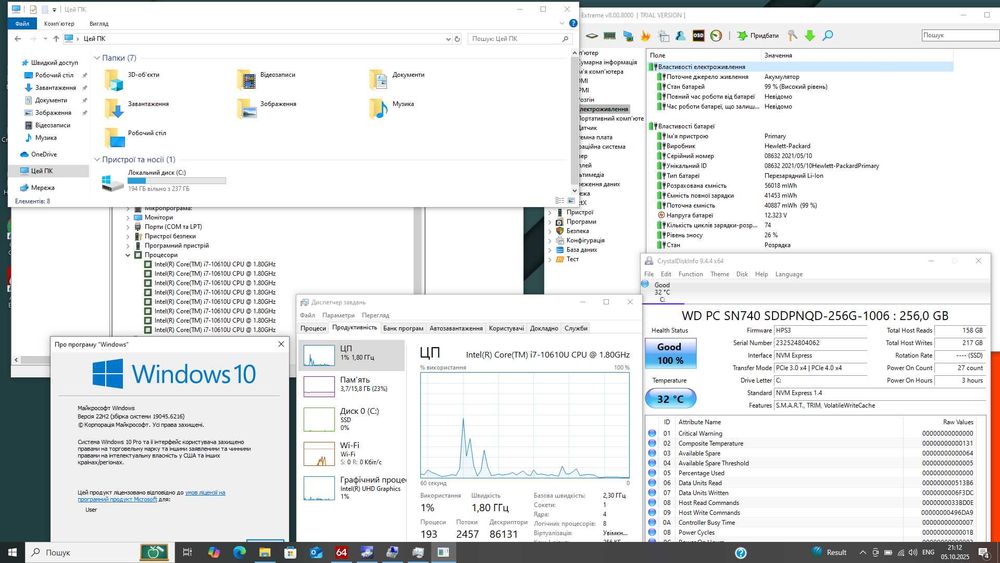This screenshot has height=563, width=1000.
Task: Collapse the Пристрої та носії group
Action: pos(97,159)
